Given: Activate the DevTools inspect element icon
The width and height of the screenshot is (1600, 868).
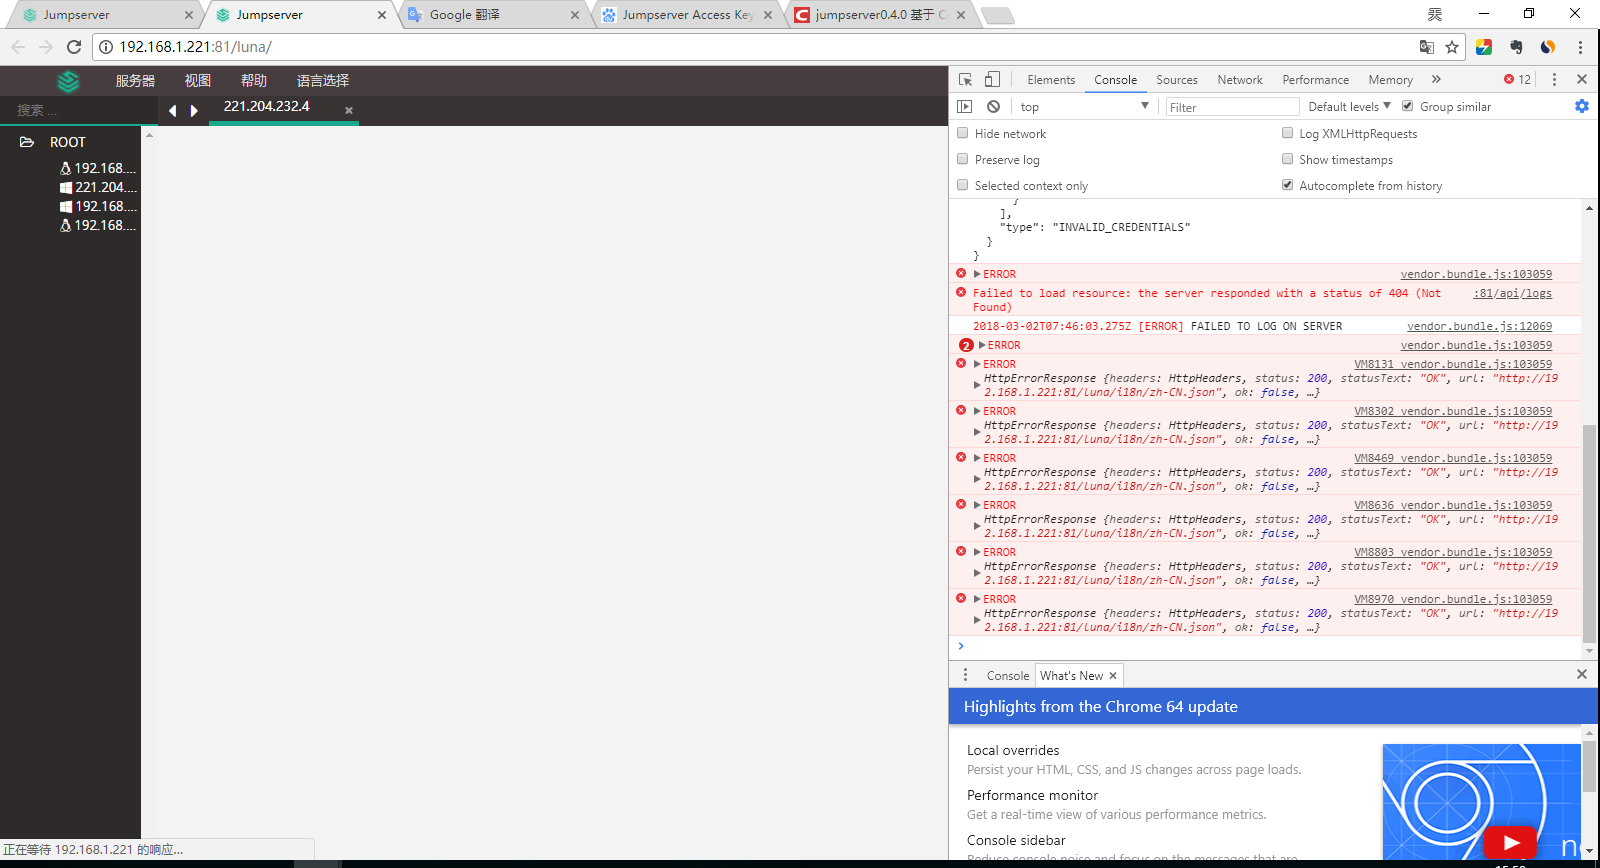Looking at the screenshot, I should click(x=965, y=79).
